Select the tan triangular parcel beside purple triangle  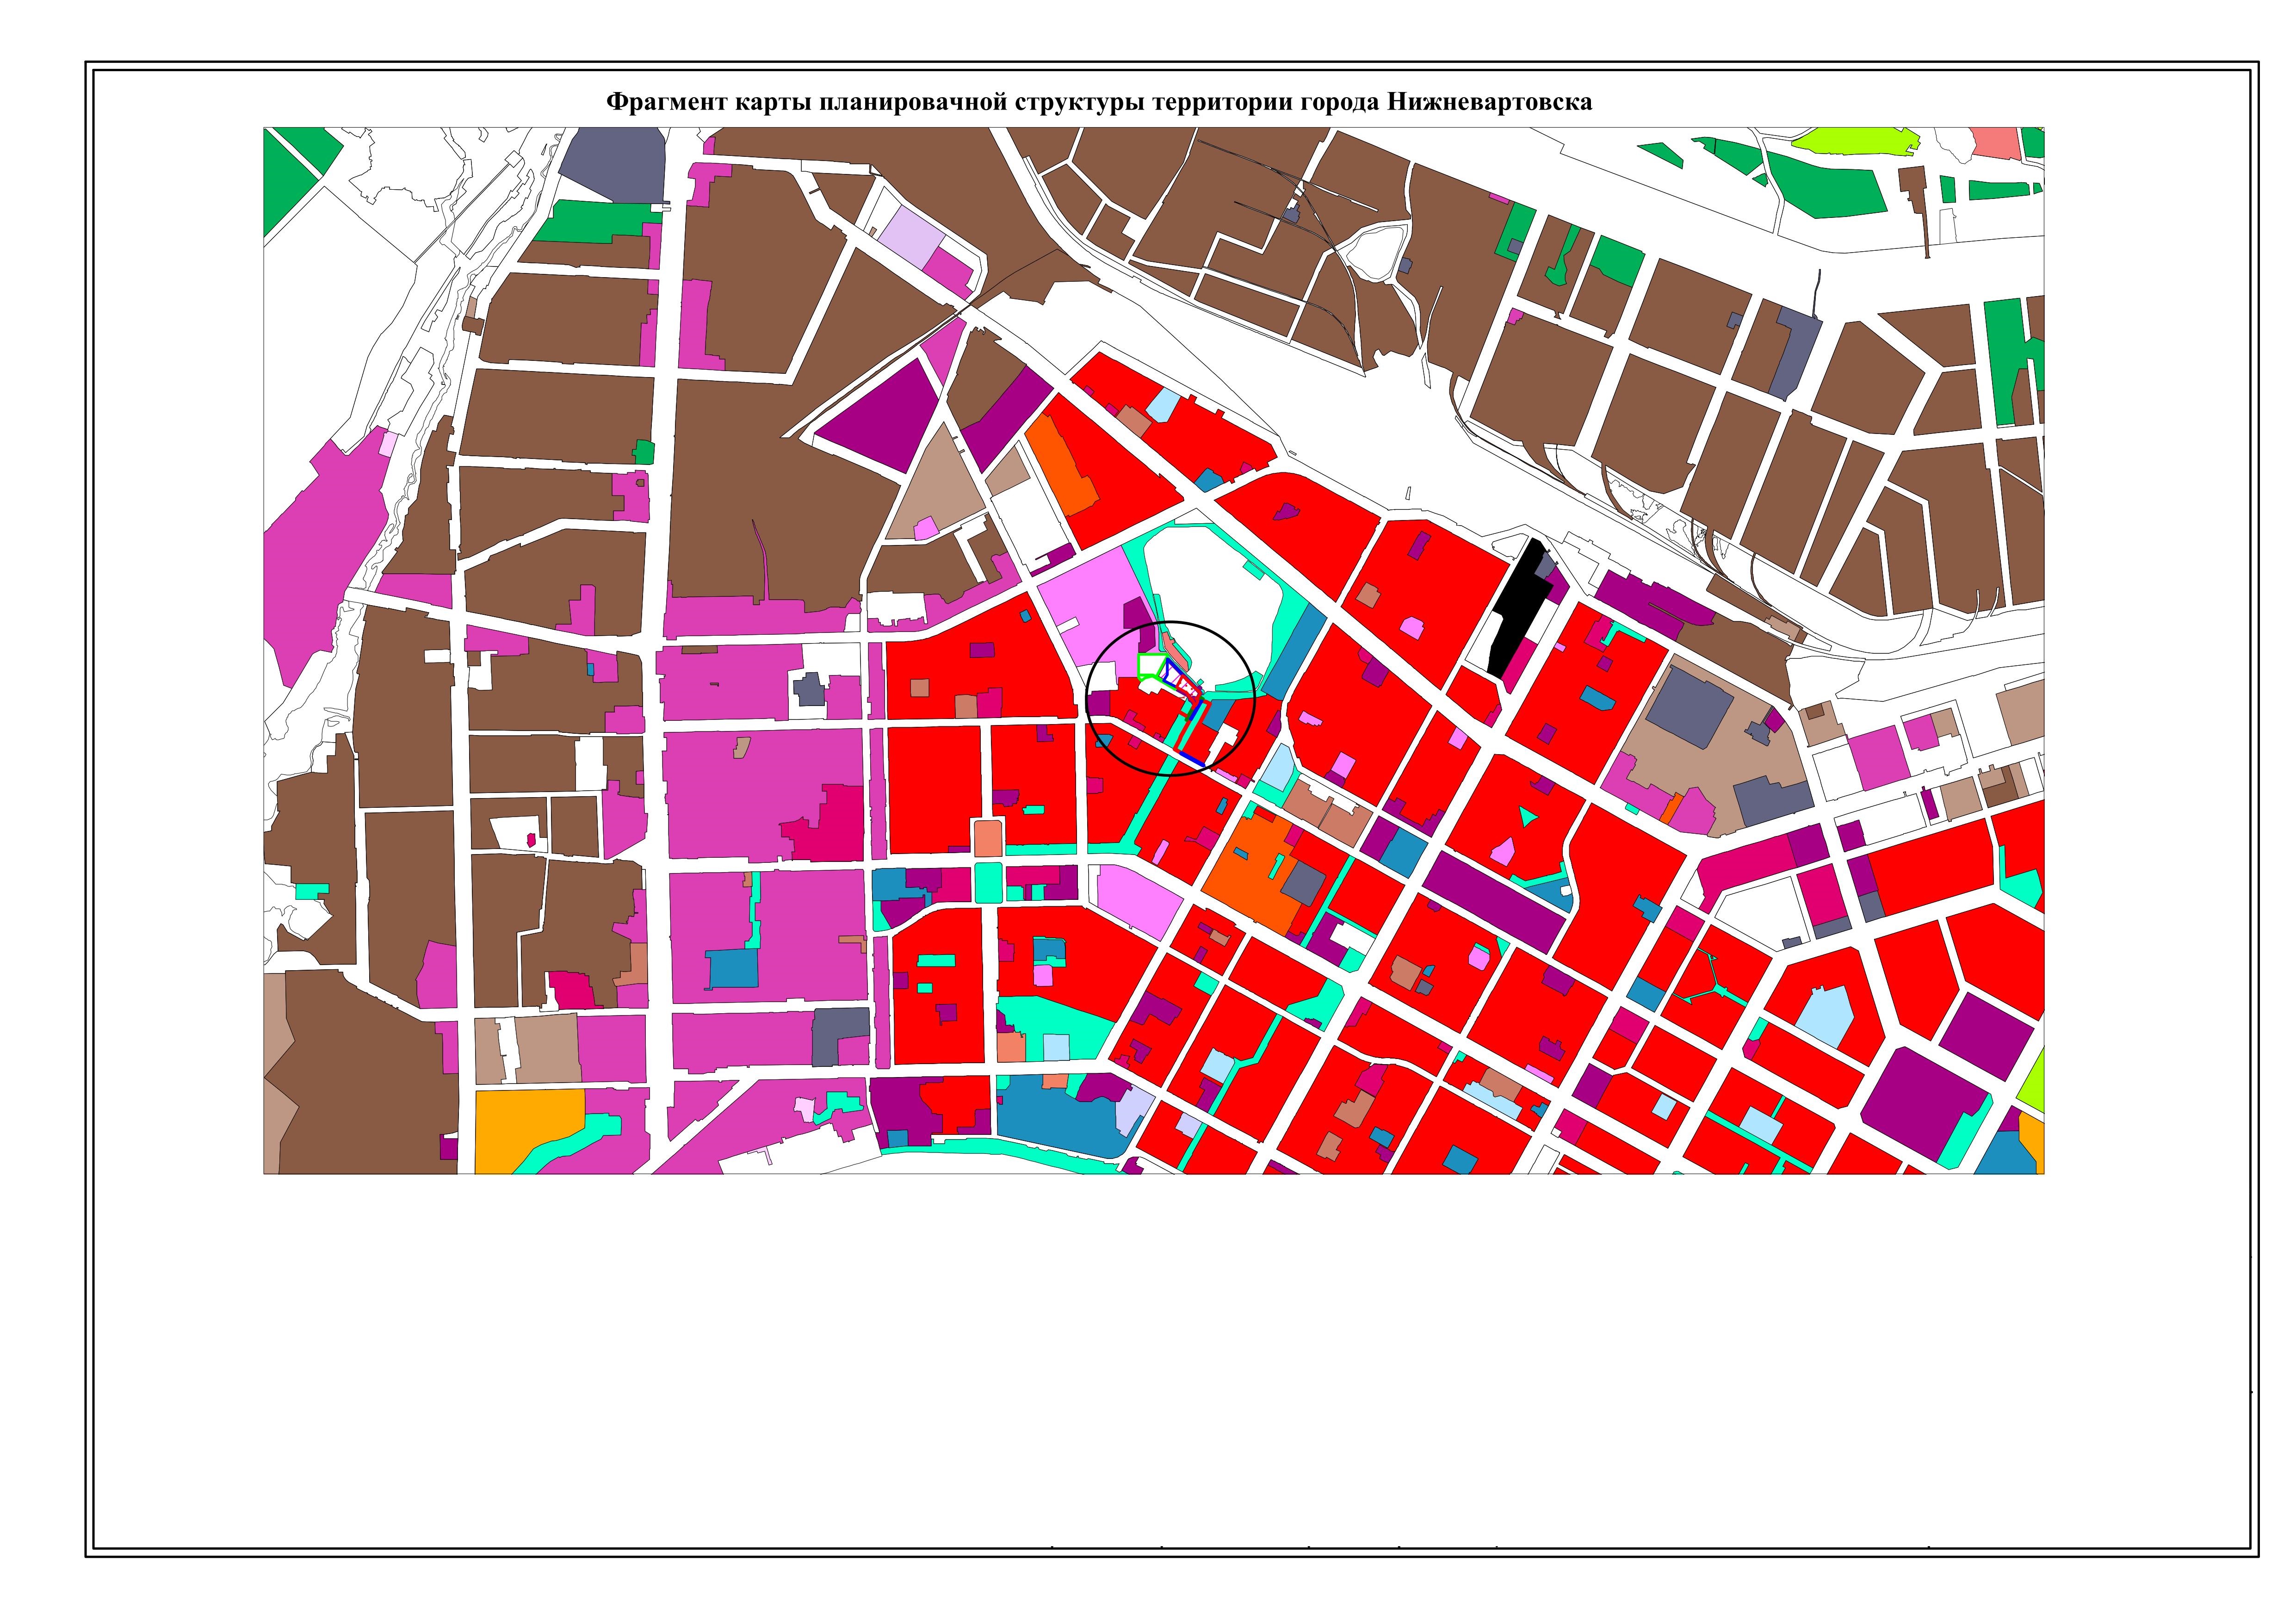[938, 490]
